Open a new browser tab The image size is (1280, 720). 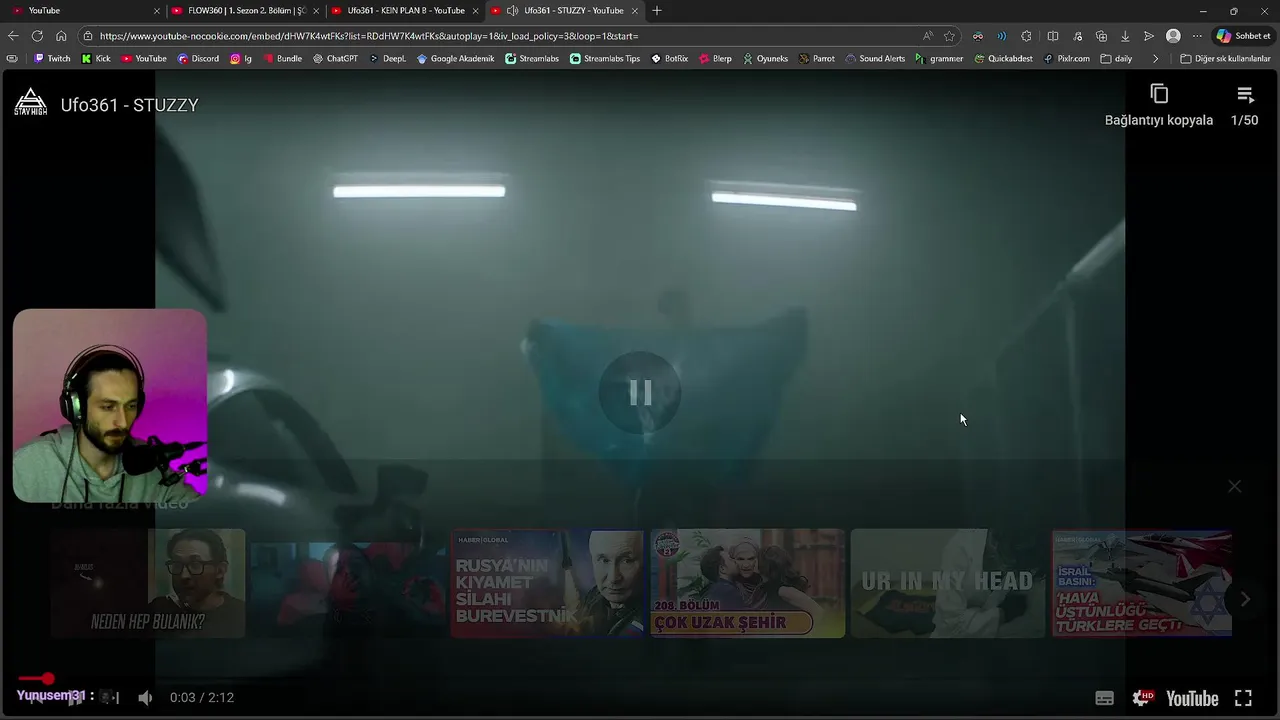tap(657, 10)
